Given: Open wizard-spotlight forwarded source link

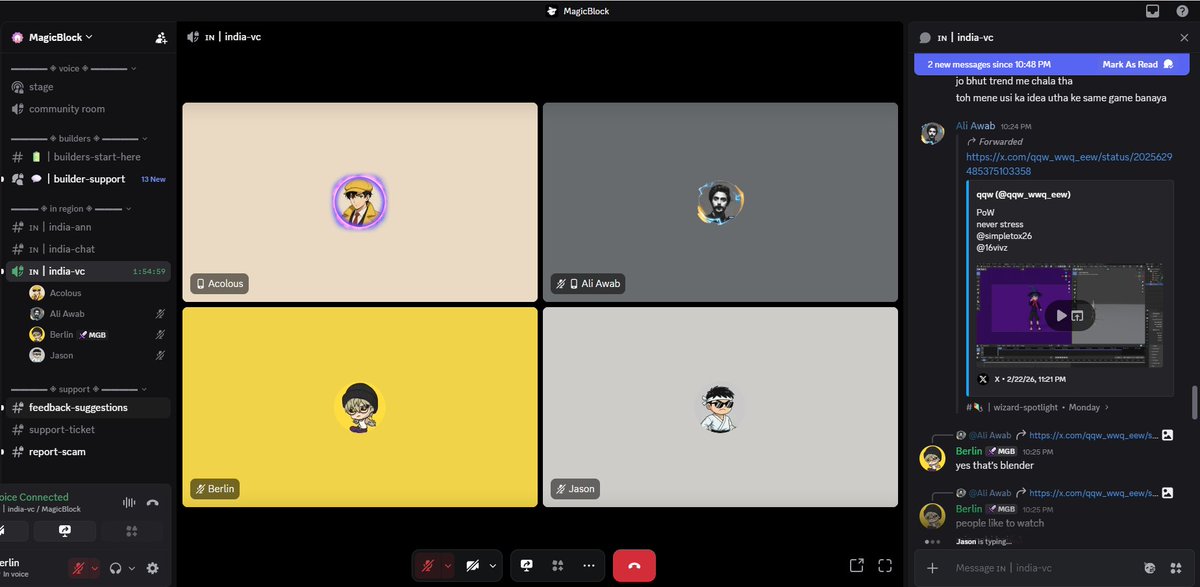Looking at the screenshot, I should [1039, 407].
